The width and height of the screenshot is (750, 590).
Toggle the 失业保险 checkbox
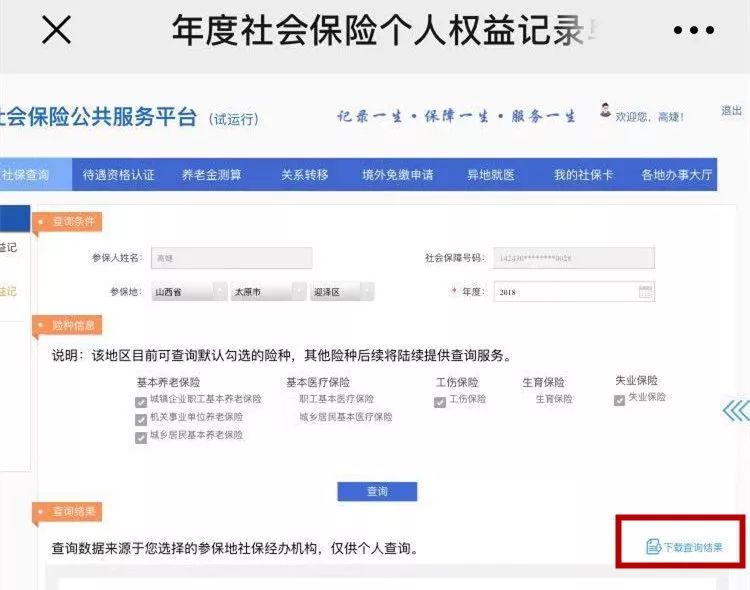(620, 399)
